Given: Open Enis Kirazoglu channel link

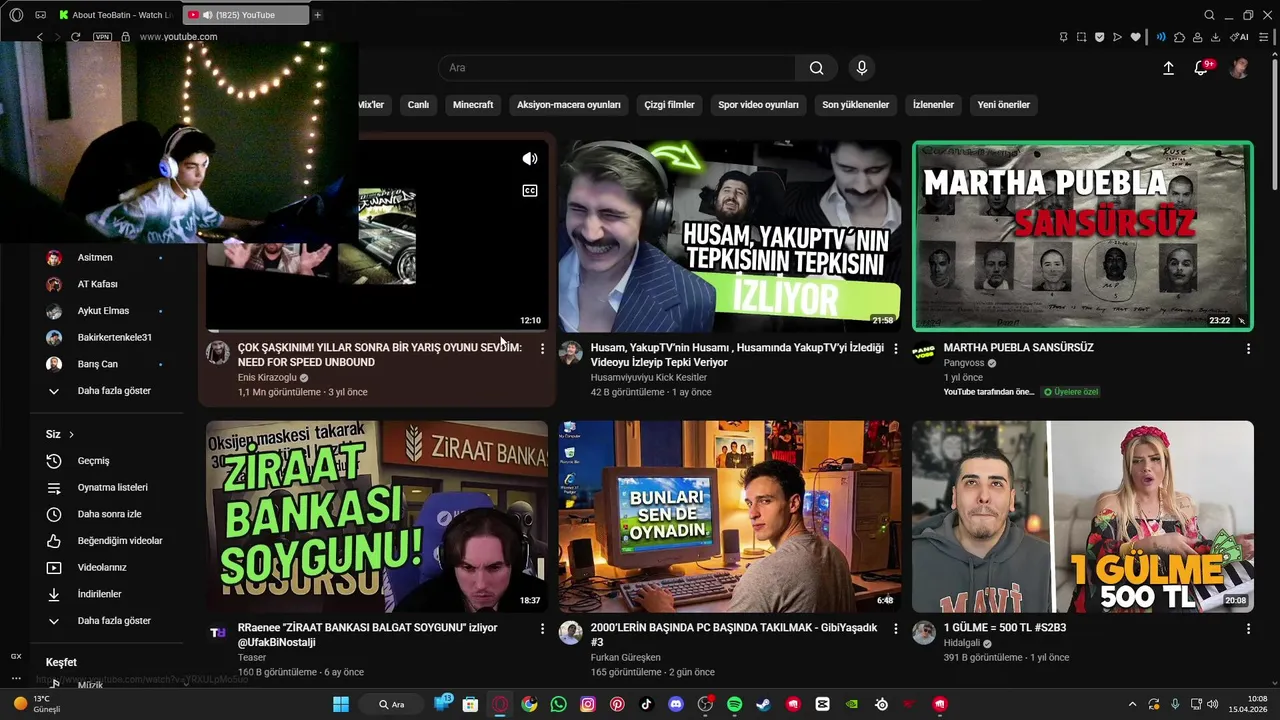Looking at the screenshot, I should (267, 378).
